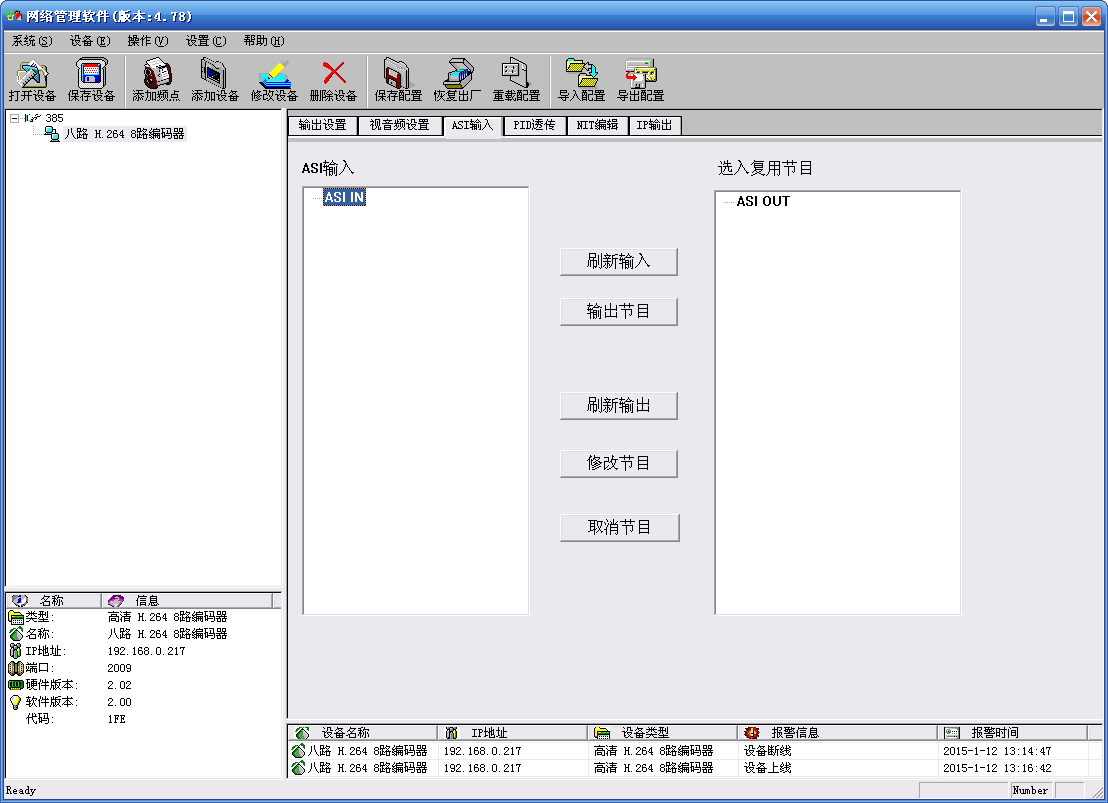This screenshot has height=803, width=1108.
Task: Switch to the 视音频设置 tab
Action: pyautogui.click(x=399, y=125)
